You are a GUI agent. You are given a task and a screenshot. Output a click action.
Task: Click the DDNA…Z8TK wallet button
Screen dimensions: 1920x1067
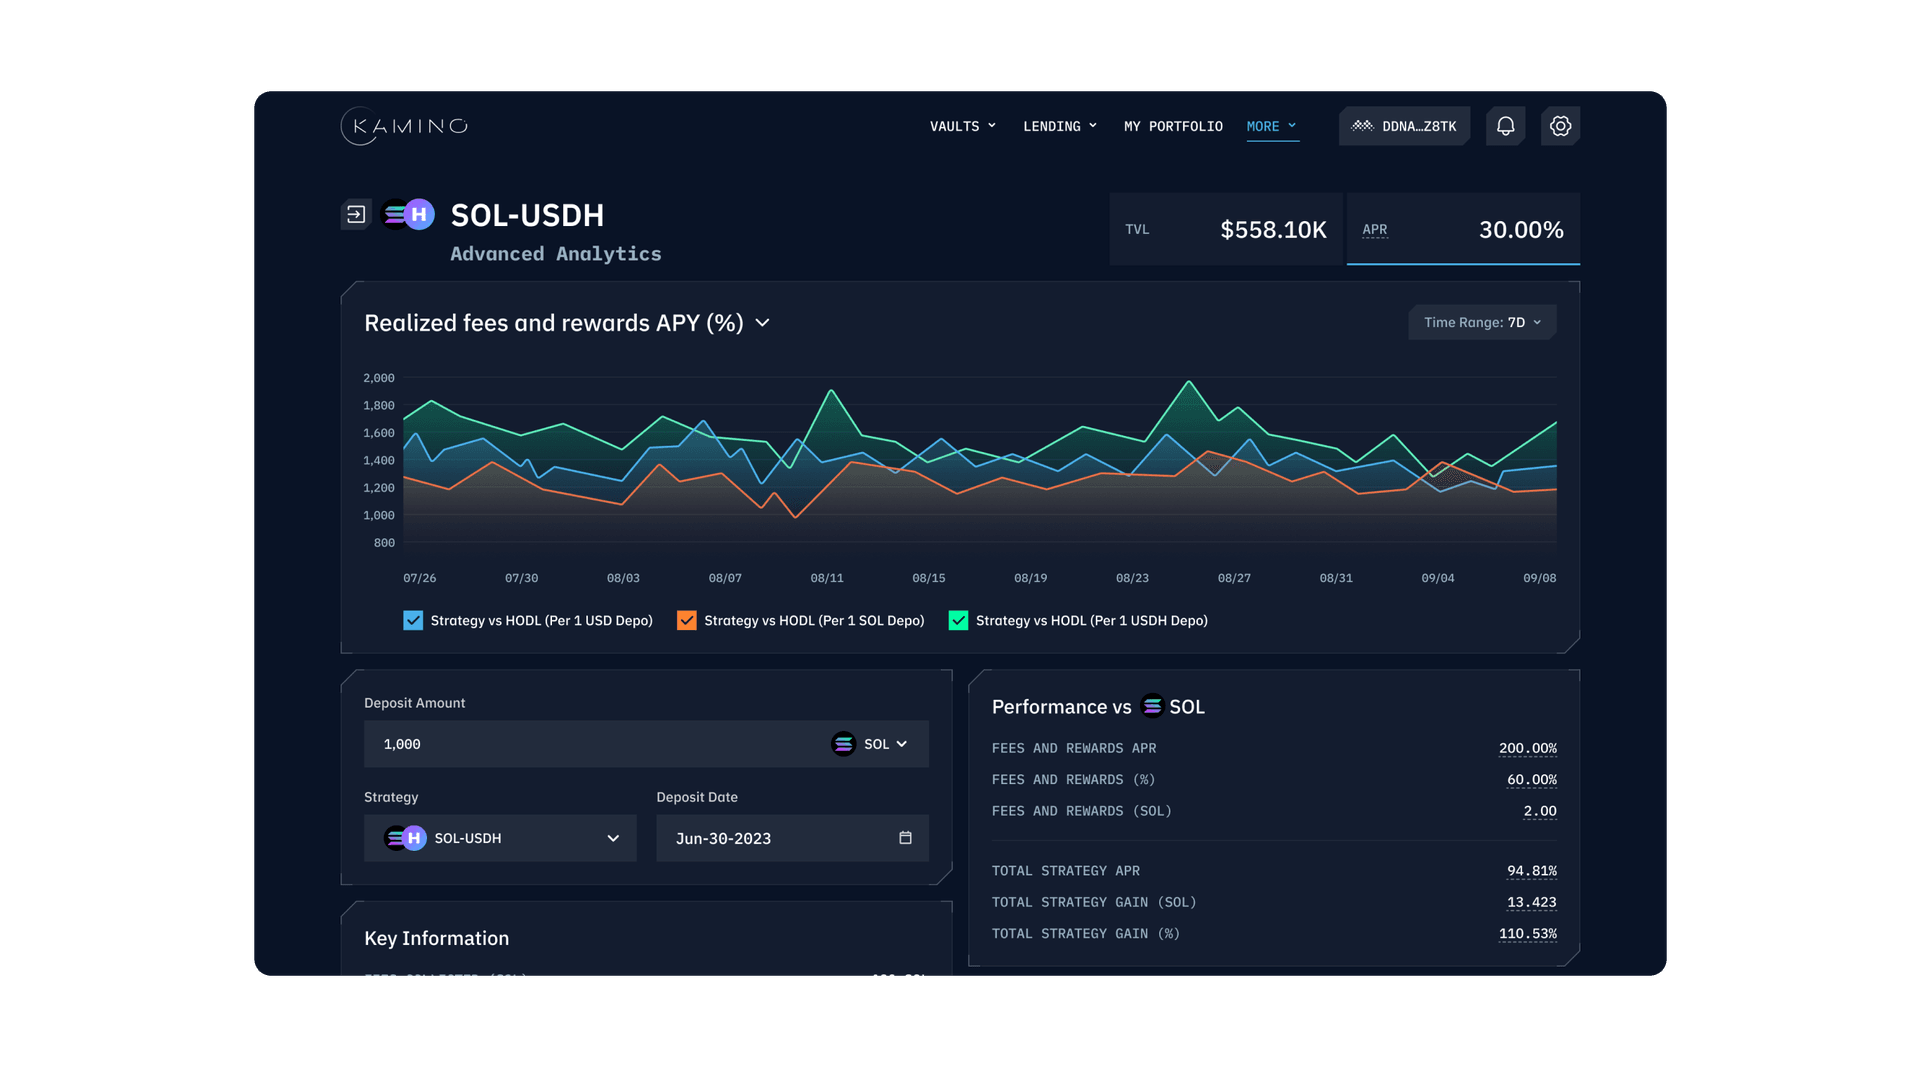1404,126
